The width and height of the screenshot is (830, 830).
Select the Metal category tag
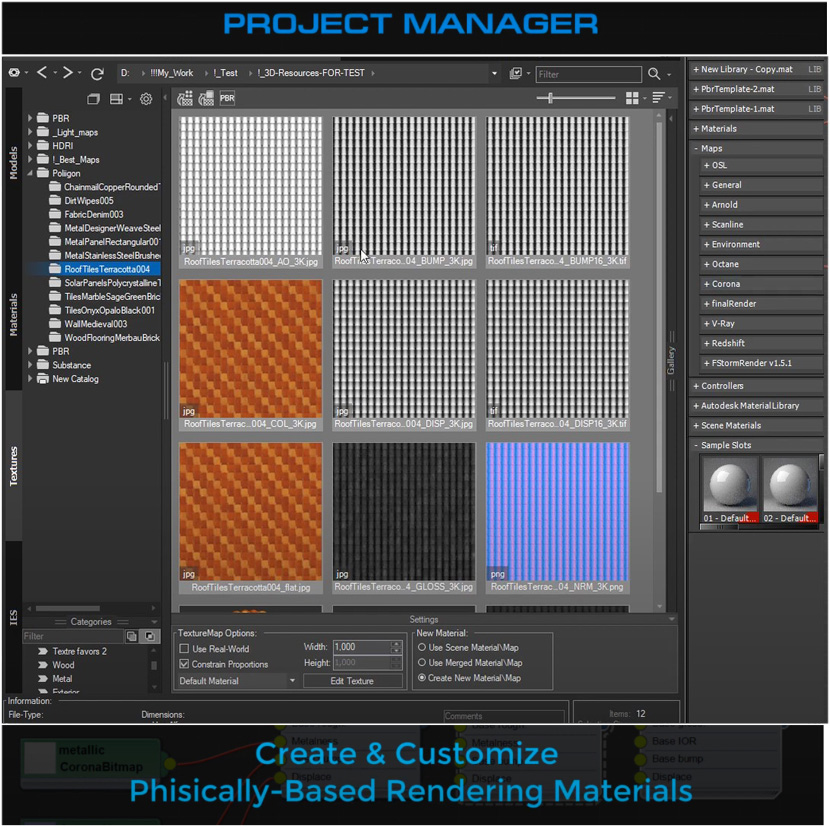click(x=62, y=679)
